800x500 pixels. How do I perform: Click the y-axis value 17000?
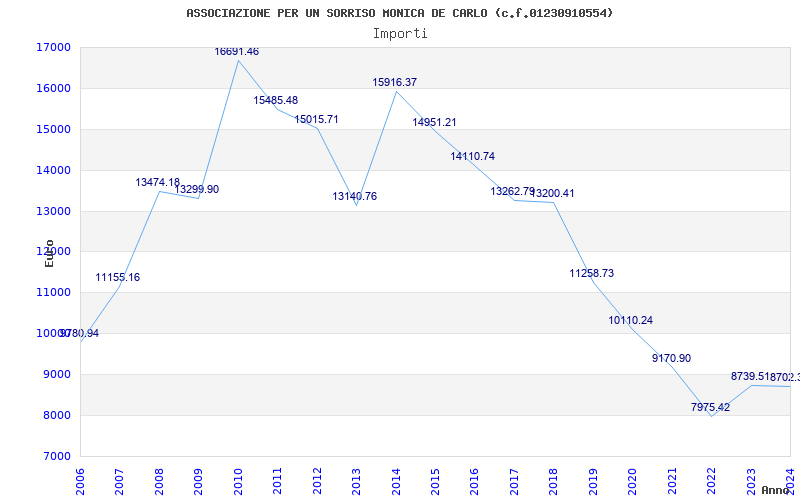coord(53,47)
